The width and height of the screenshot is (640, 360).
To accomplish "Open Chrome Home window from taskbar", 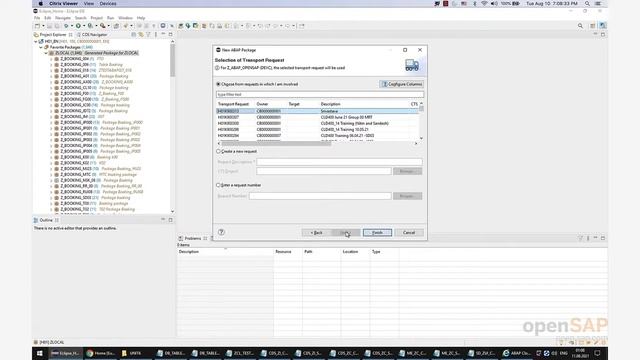I will click(100, 353).
